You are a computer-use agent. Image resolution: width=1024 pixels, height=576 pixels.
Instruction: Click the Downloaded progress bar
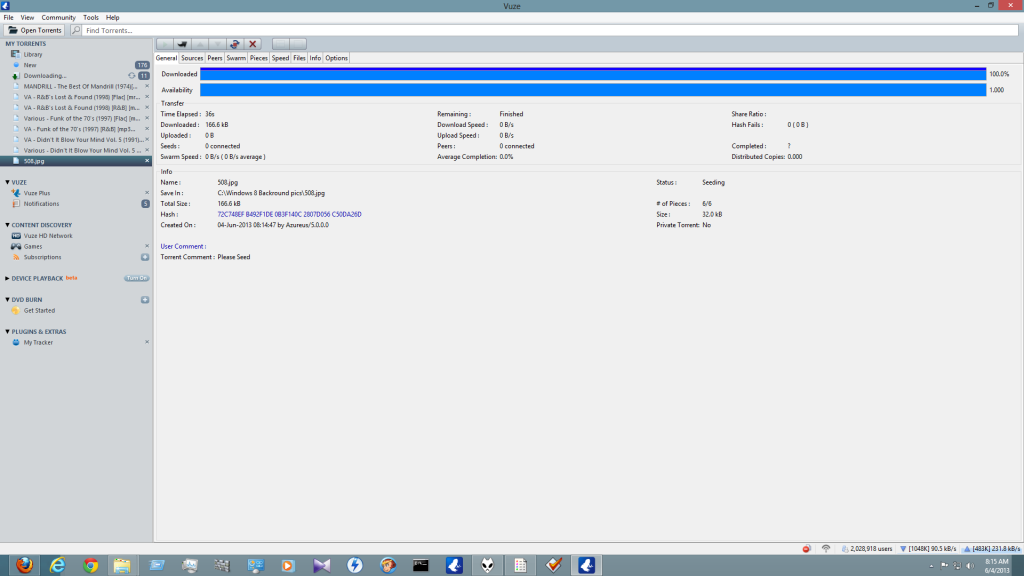point(593,74)
